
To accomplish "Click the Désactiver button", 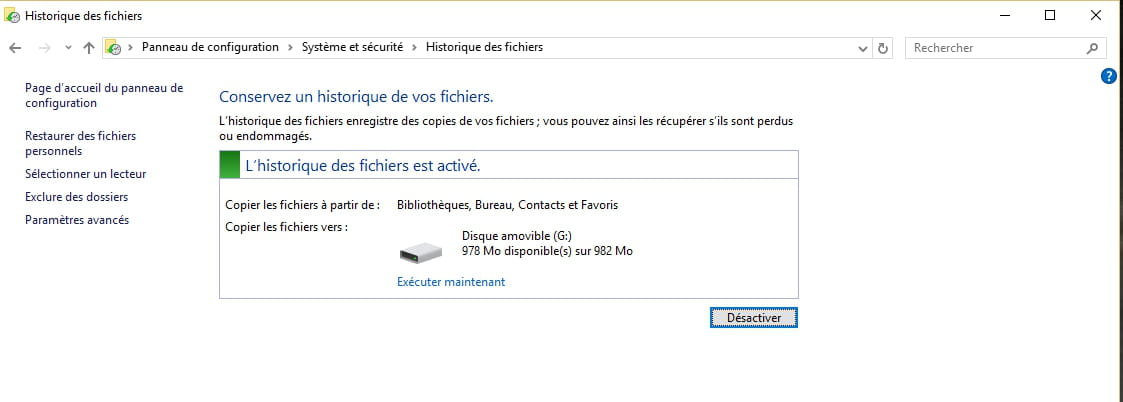I will point(753,316).
